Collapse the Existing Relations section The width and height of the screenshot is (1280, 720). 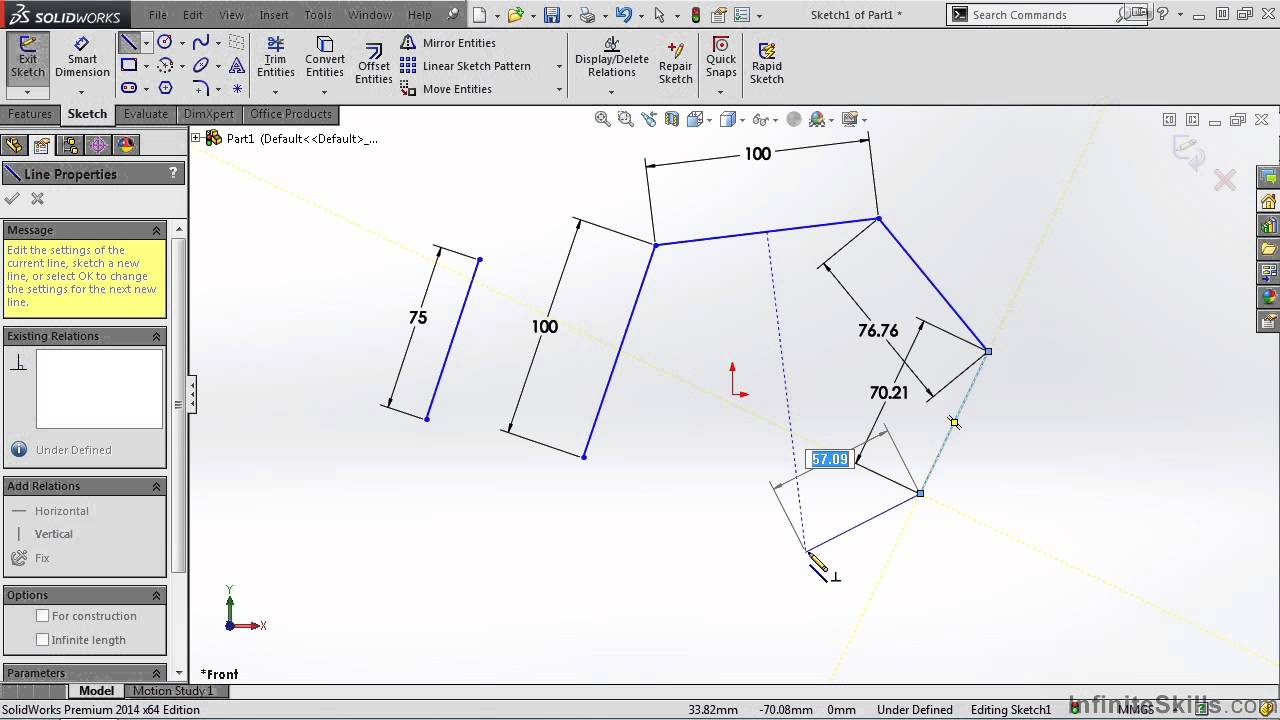coord(156,336)
